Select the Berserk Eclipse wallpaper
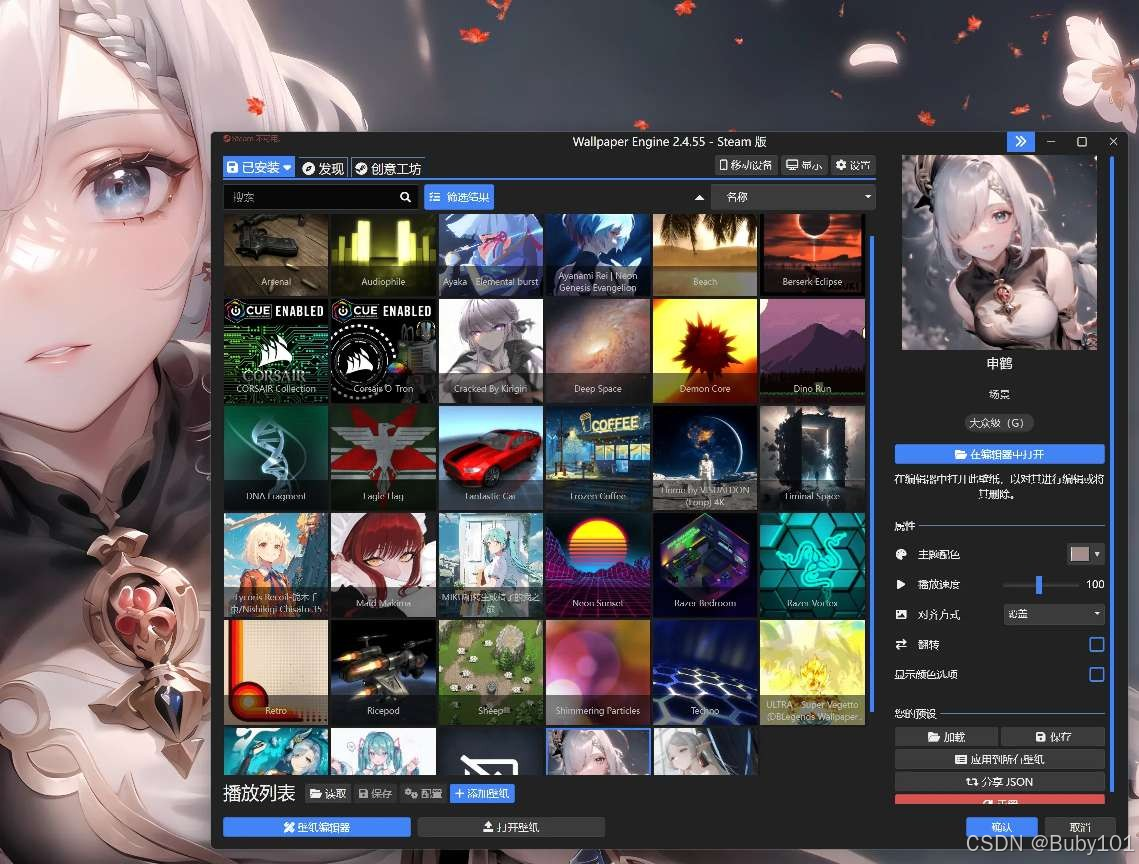The image size is (1139, 864). 812,254
